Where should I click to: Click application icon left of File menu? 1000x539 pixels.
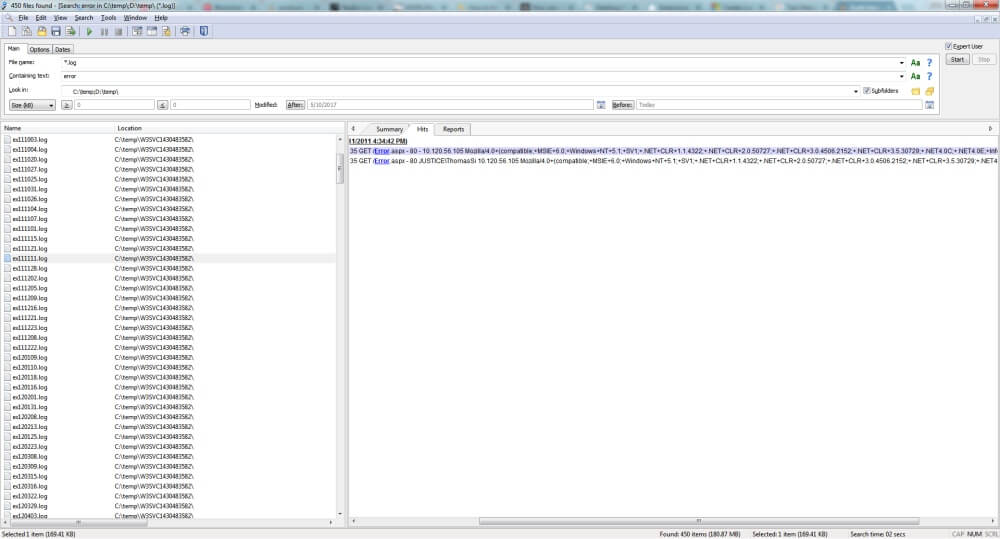tap(8, 18)
